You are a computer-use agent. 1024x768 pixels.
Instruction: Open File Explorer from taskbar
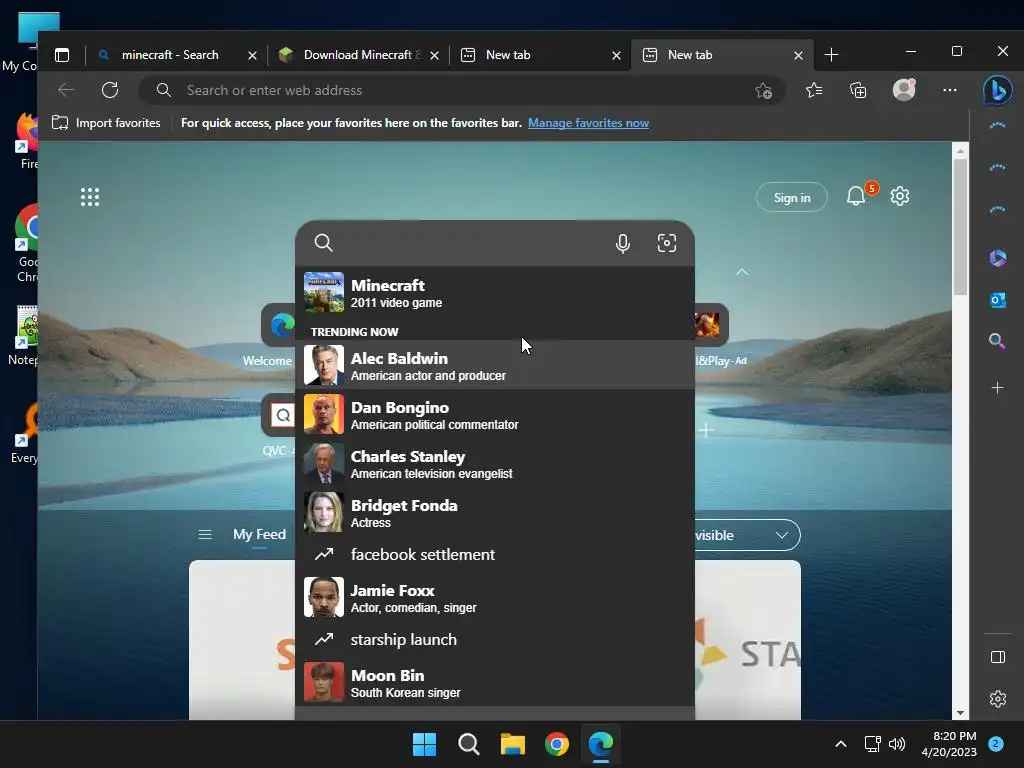513,744
